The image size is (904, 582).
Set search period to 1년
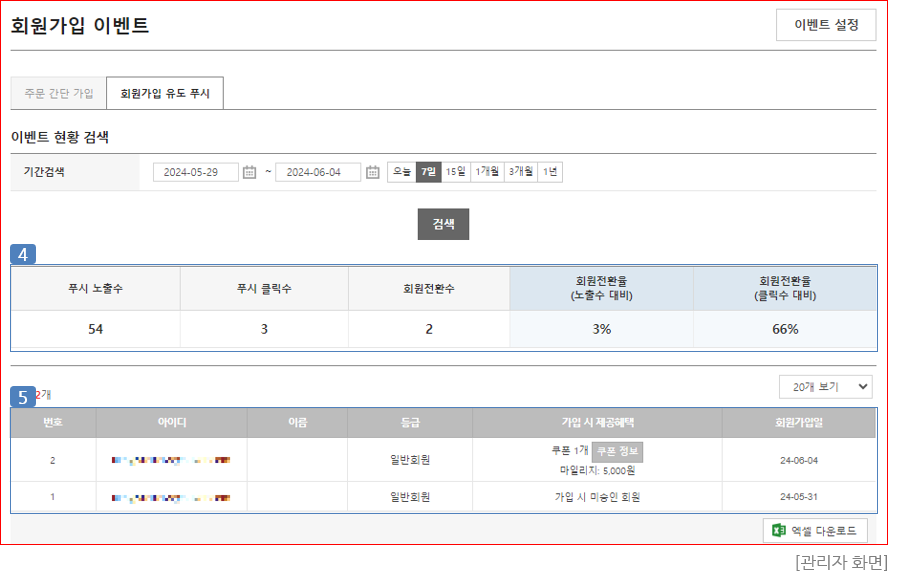[550, 172]
